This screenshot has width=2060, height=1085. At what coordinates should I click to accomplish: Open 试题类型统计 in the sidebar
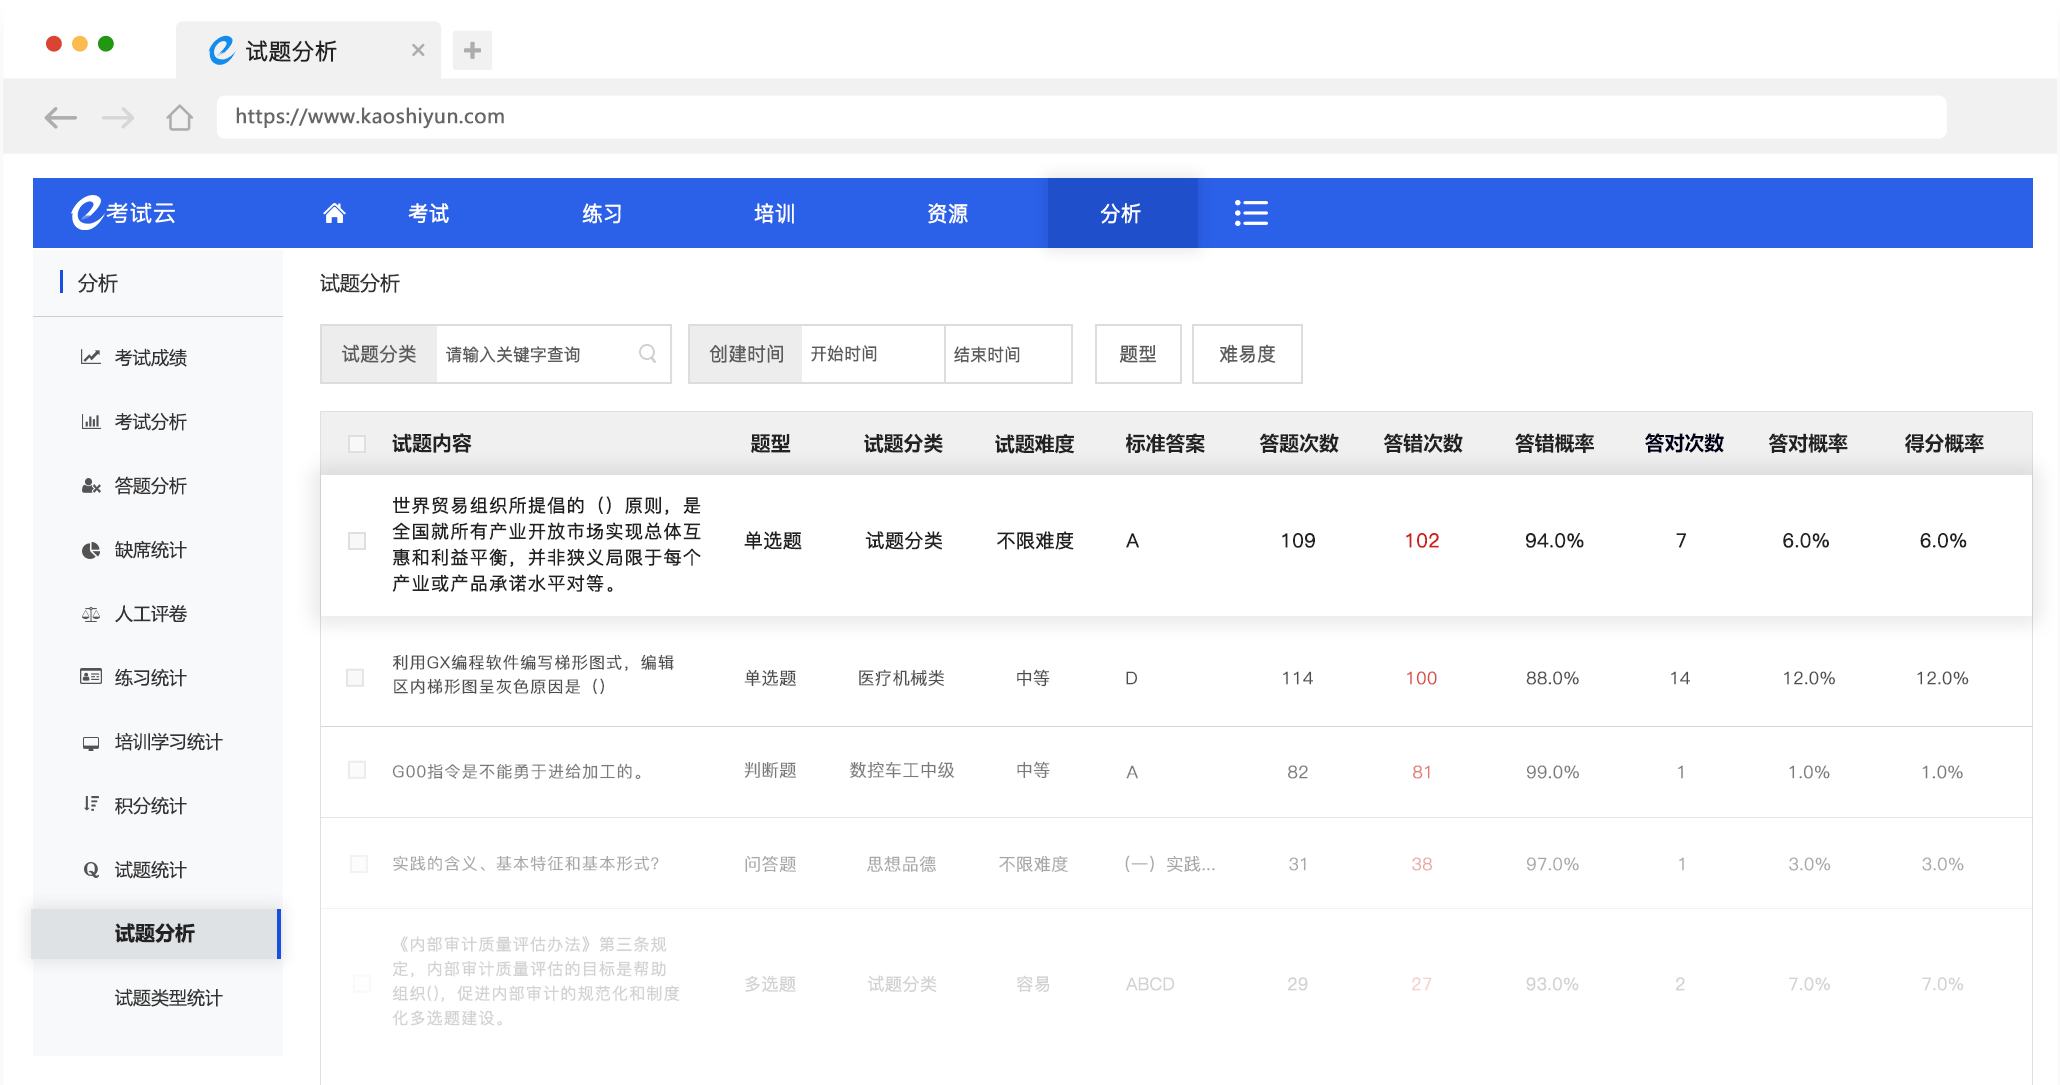pyautogui.click(x=168, y=998)
